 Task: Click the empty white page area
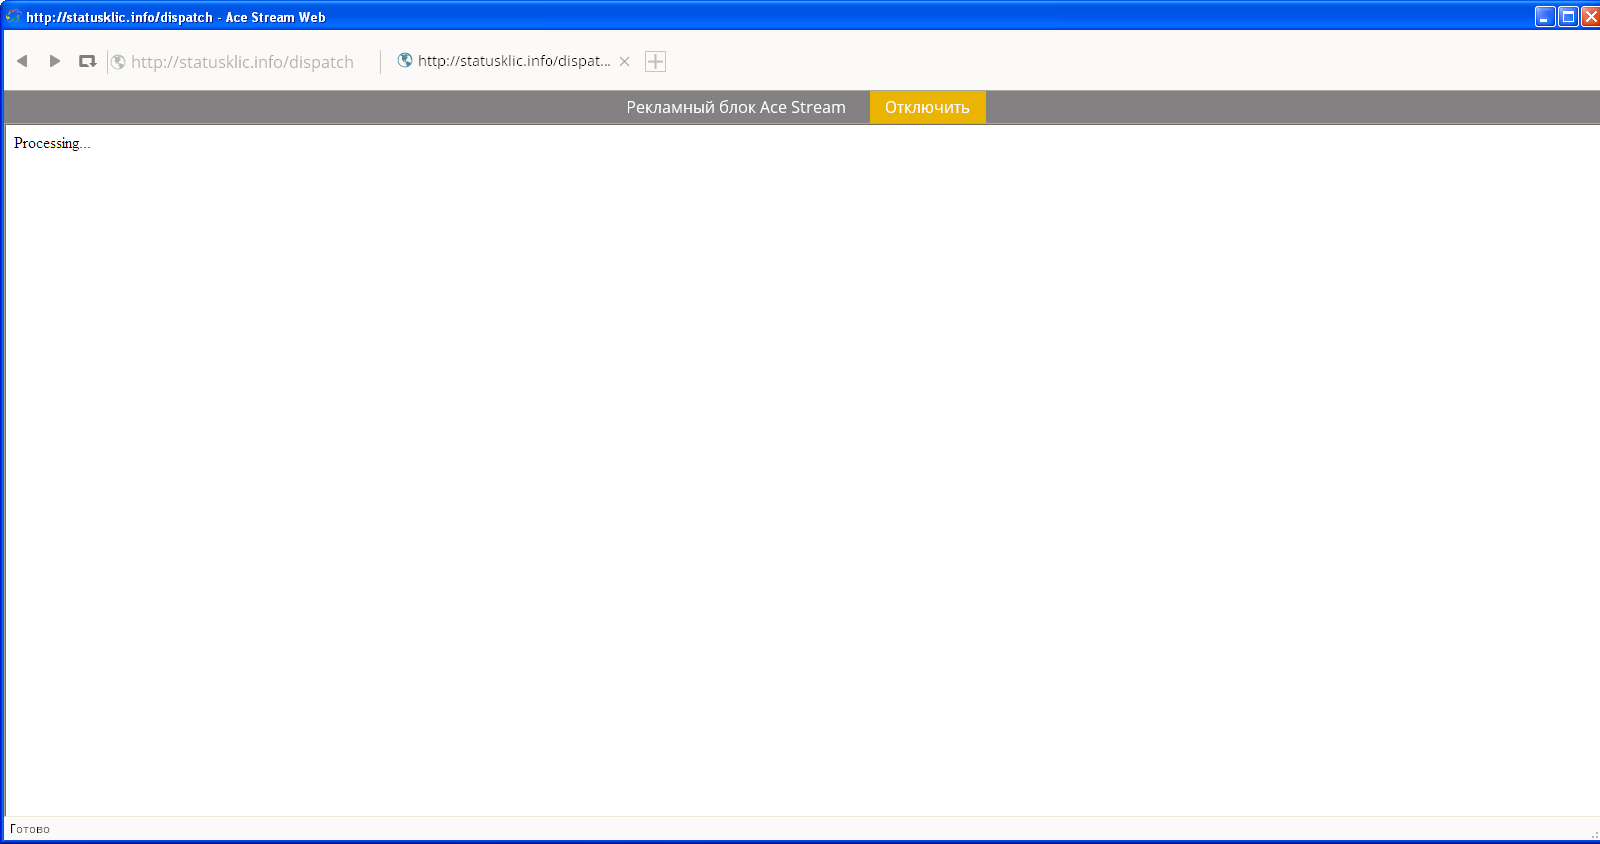coord(800,470)
